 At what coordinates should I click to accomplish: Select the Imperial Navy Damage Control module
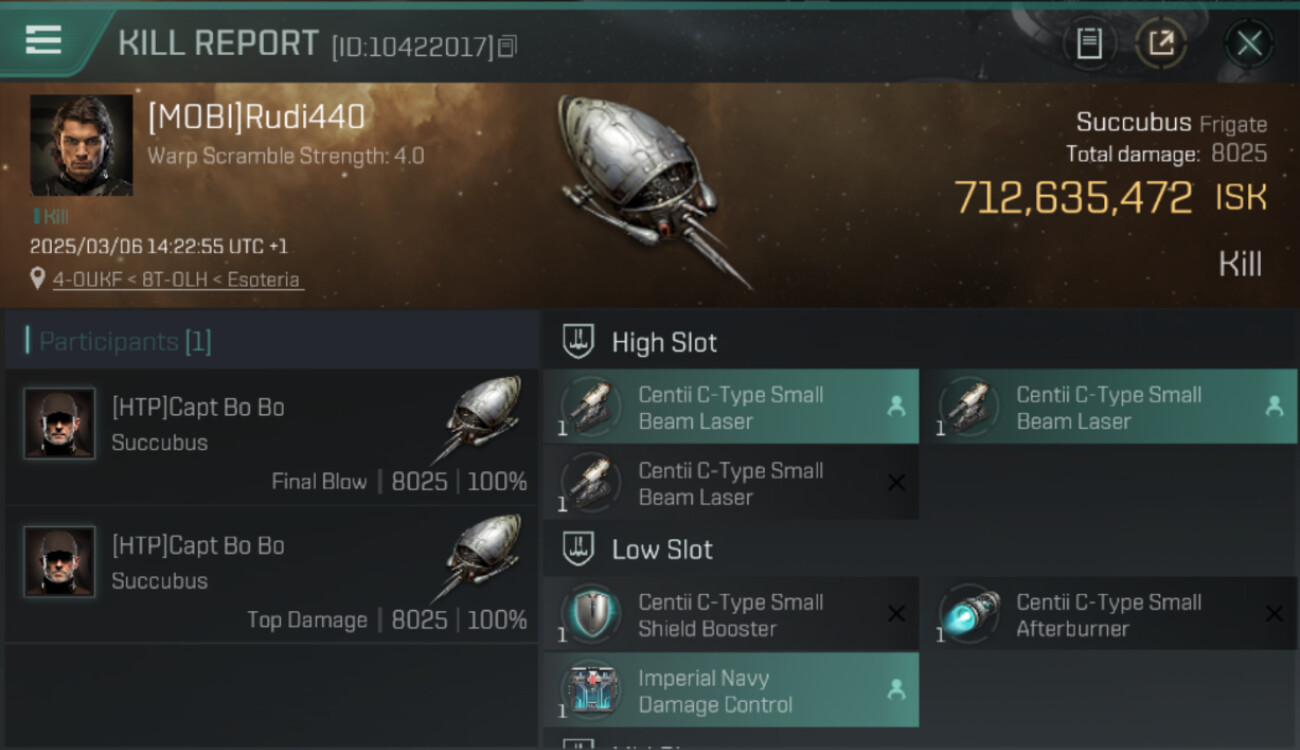[730, 691]
